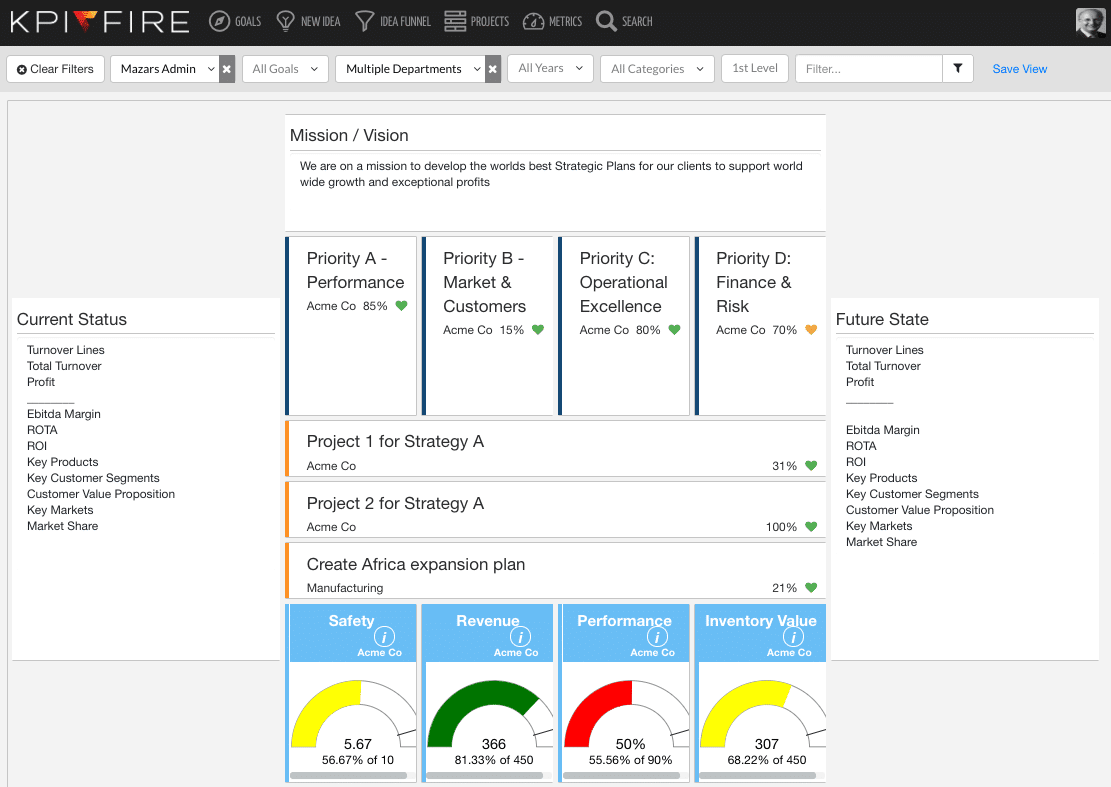The height and width of the screenshot is (787, 1111).
Task: Click Market Share under Future State
Action: (x=881, y=542)
